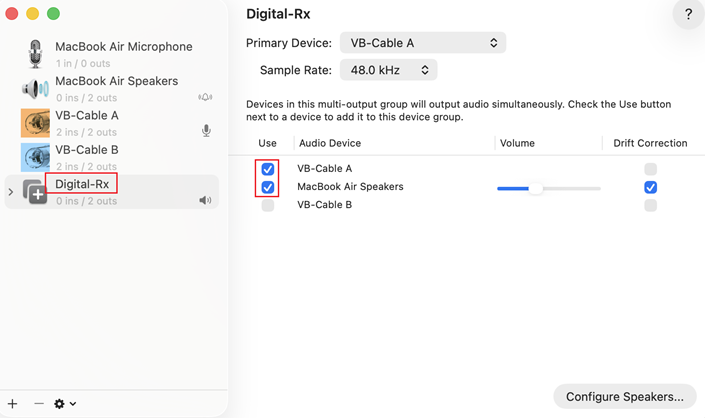
Task: Click the Digital-Rx multi-output device icon
Action: pyautogui.click(x=36, y=192)
